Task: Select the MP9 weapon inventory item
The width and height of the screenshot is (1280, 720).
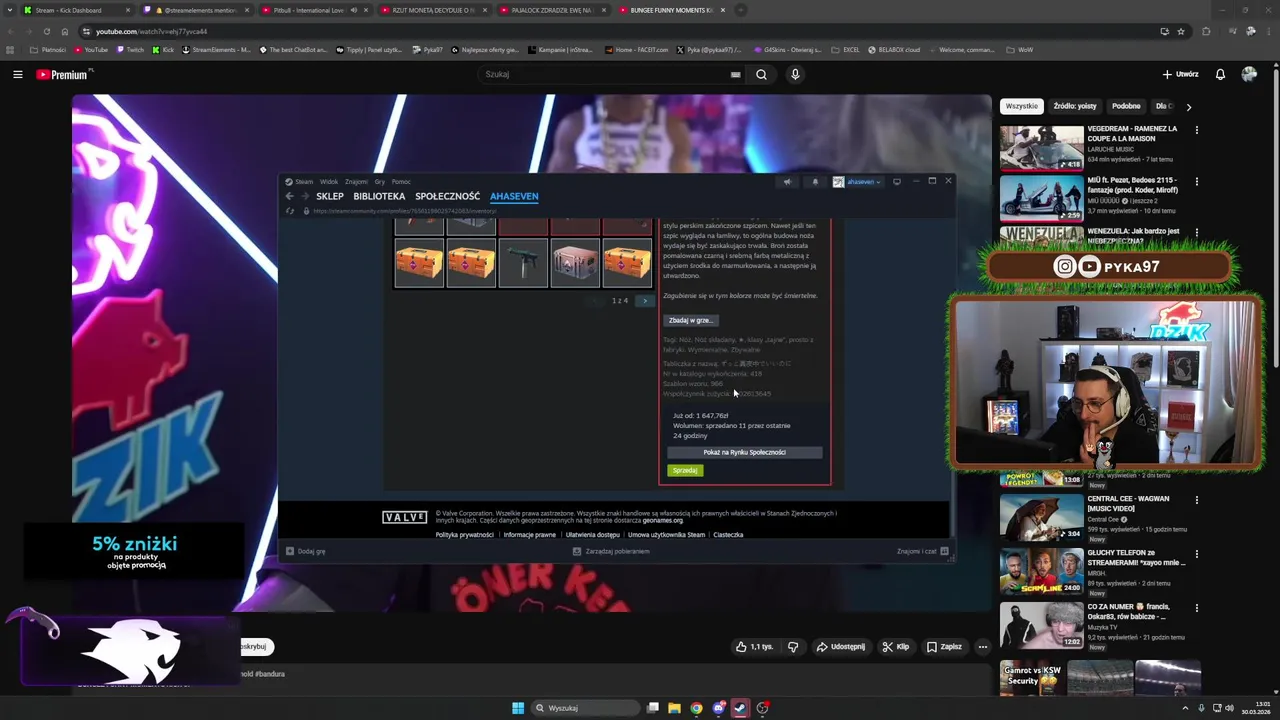Action: click(523, 263)
